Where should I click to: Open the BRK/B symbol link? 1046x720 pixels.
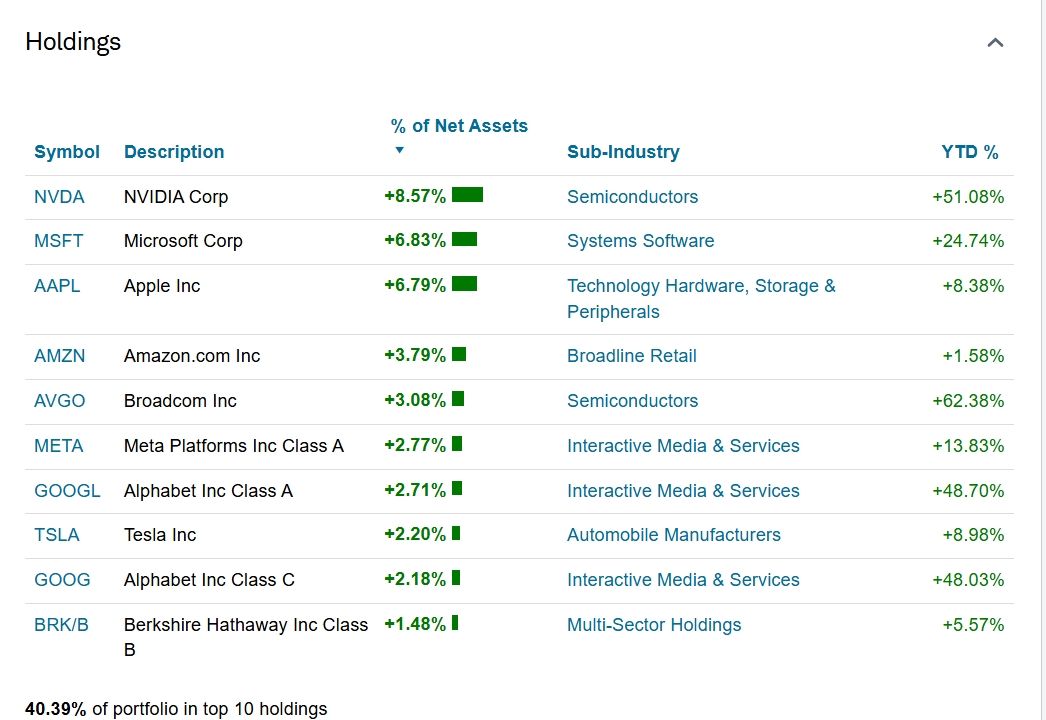pos(61,625)
